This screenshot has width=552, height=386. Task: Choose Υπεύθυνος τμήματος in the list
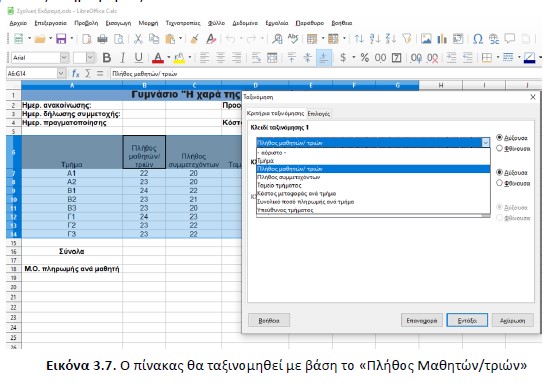[x=373, y=210]
